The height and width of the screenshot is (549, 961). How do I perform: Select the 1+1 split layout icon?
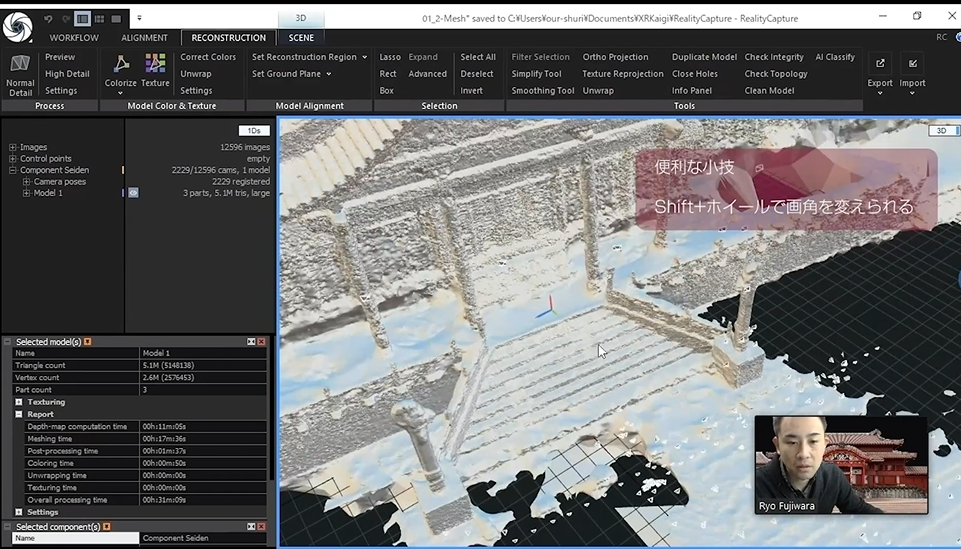[82, 19]
